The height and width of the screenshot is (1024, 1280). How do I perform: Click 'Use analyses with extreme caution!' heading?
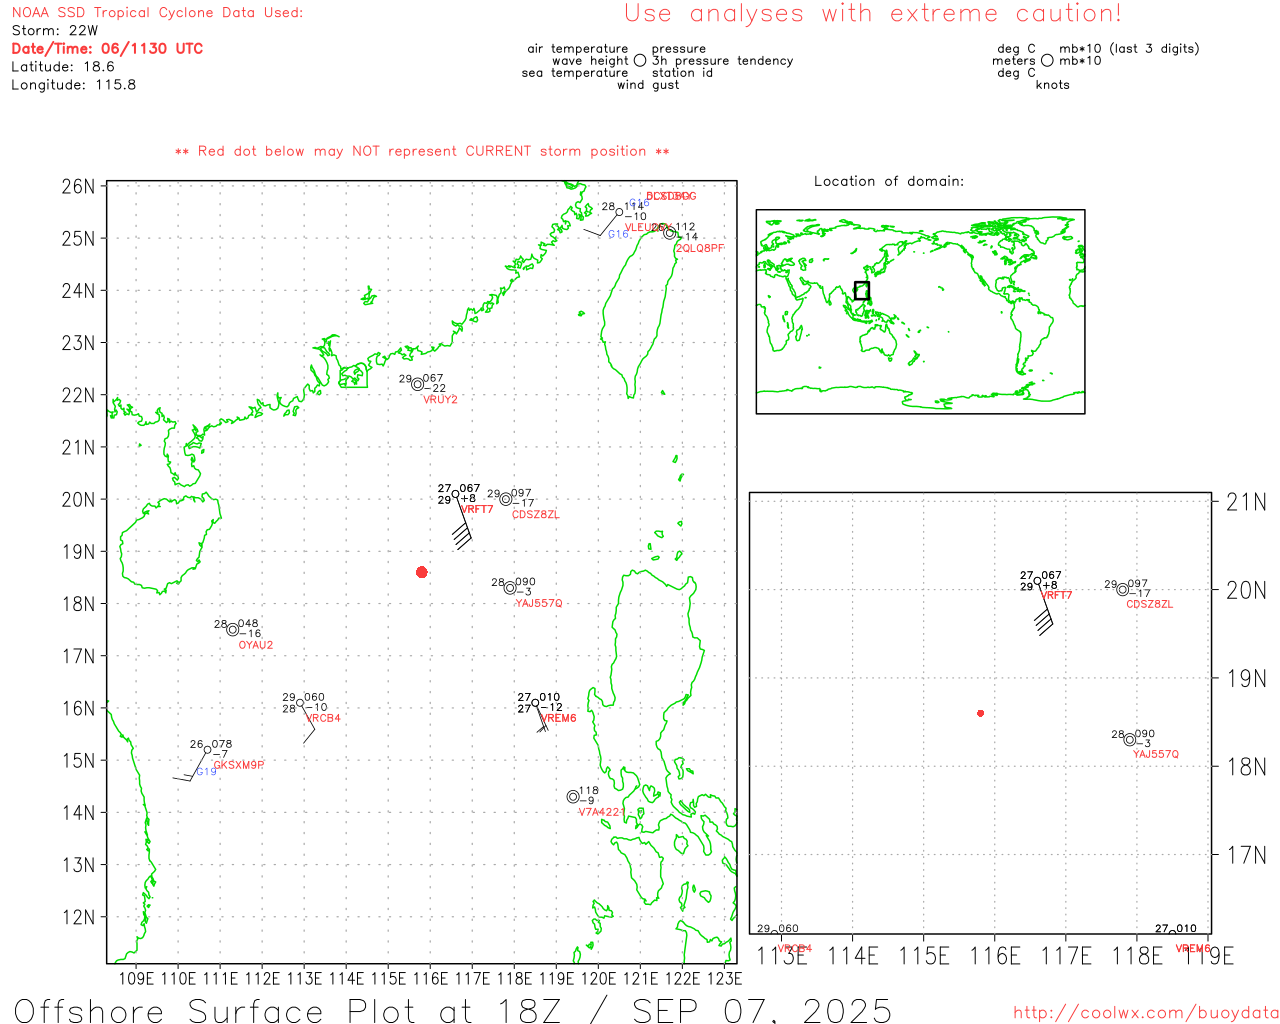pos(873,14)
